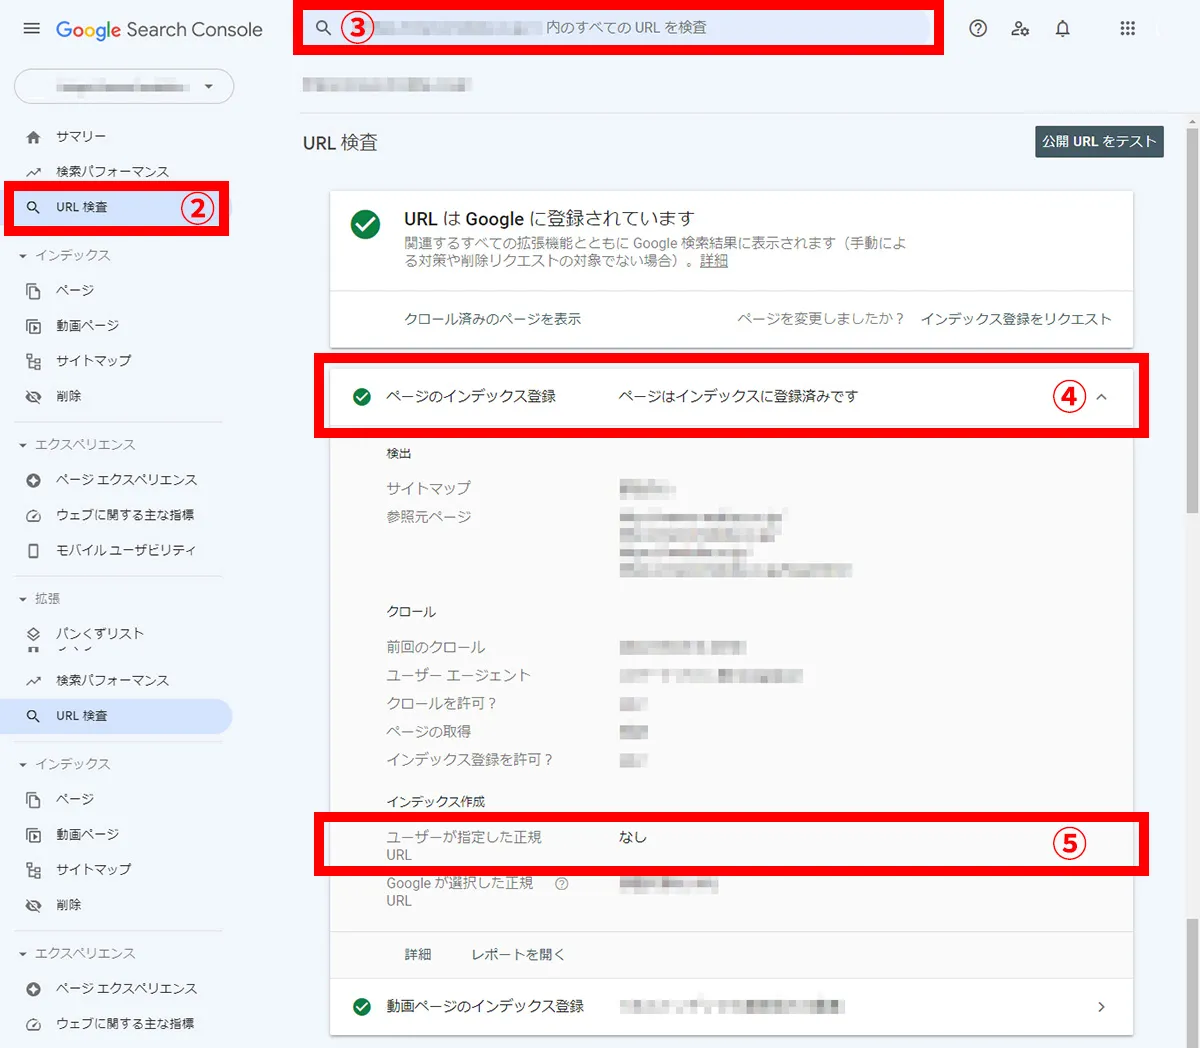Screen dimensions: 1200x1048
Task: Collapse the ページのインデックス登録 section
Action: tap(1102, 396)
